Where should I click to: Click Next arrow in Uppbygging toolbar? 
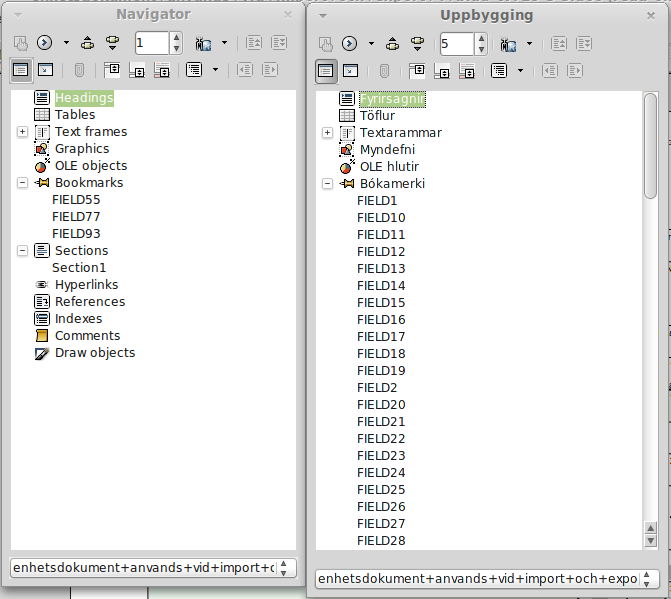click(416, 43)
